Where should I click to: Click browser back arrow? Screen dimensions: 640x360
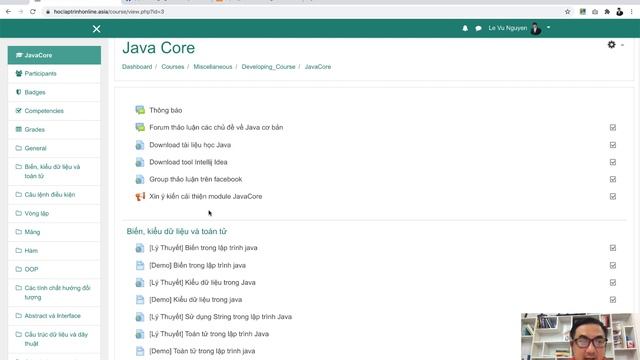9,11
